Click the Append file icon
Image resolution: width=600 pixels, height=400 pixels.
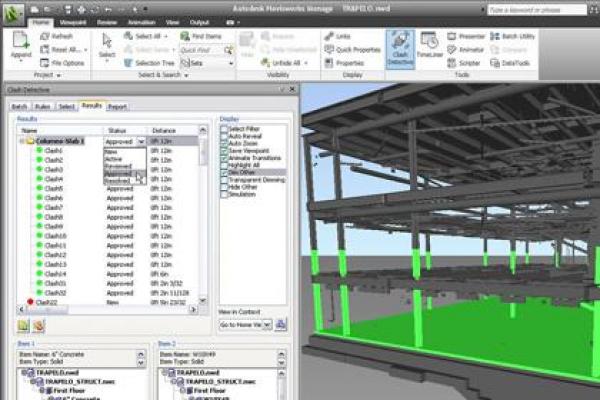tap(20, 48)
